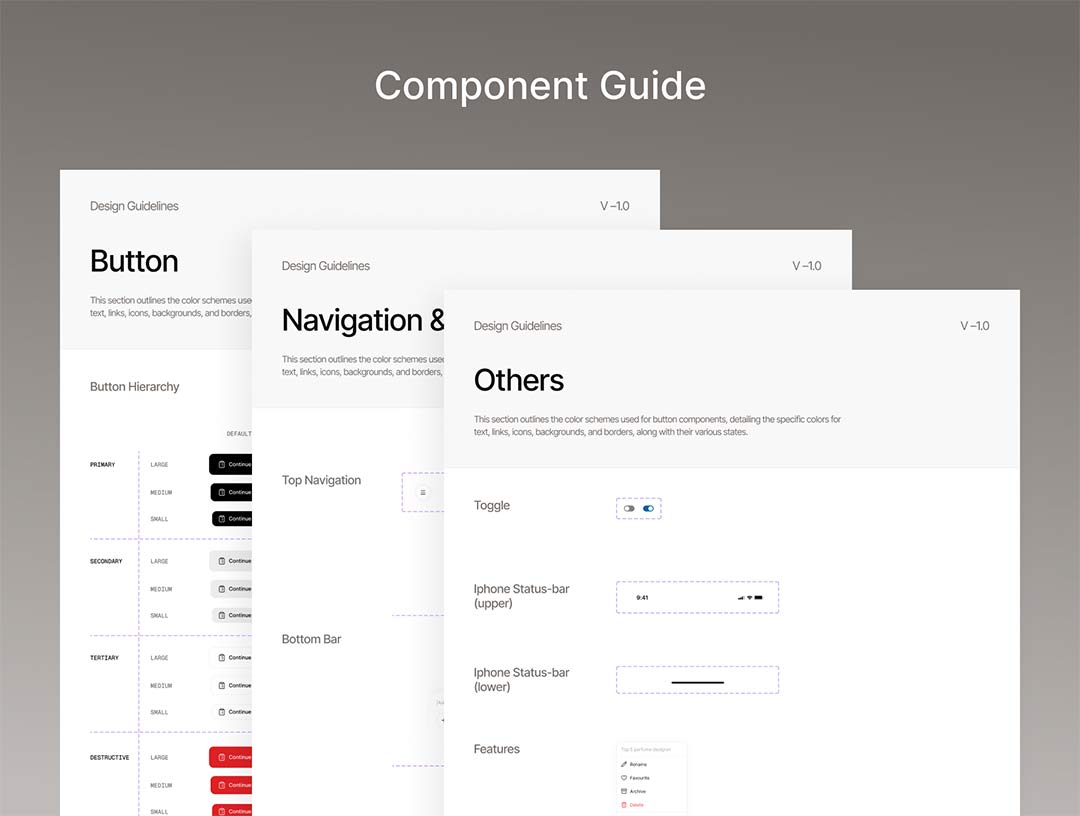The height and width of the screenshot is (816, 1080).
Task: Click the small tertiary Continue button
Action: (232, 712)
